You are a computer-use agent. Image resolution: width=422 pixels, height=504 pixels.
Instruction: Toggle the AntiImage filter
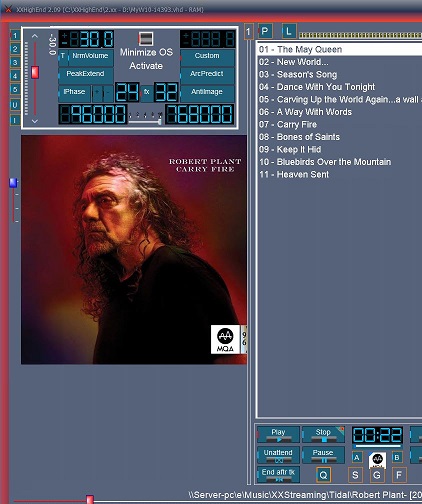tap(207, 92)
